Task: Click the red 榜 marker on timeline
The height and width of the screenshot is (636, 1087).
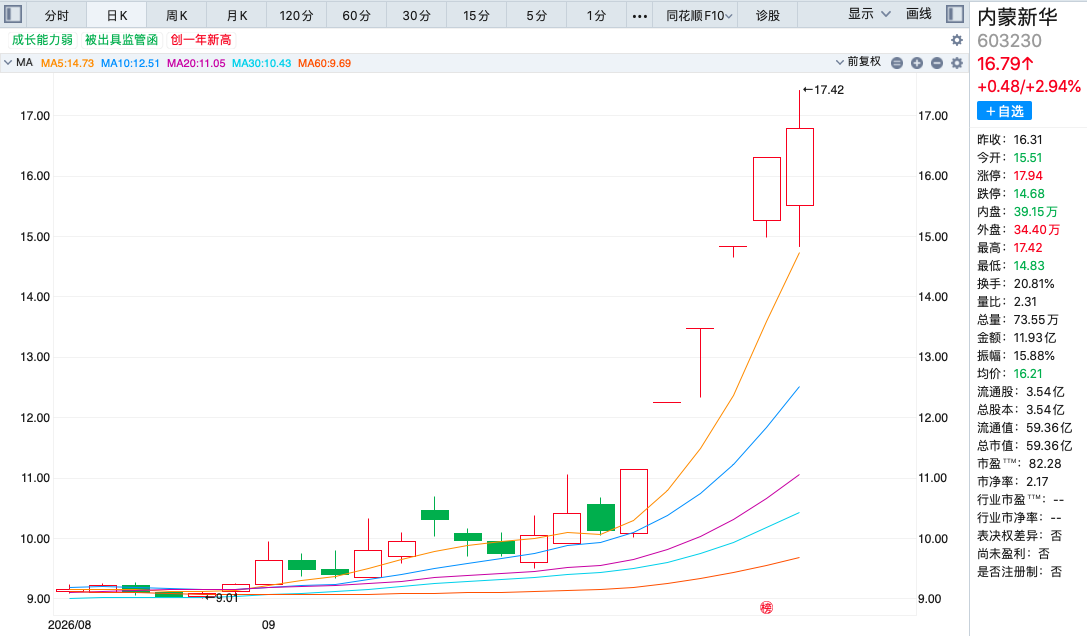Action: 766,608
